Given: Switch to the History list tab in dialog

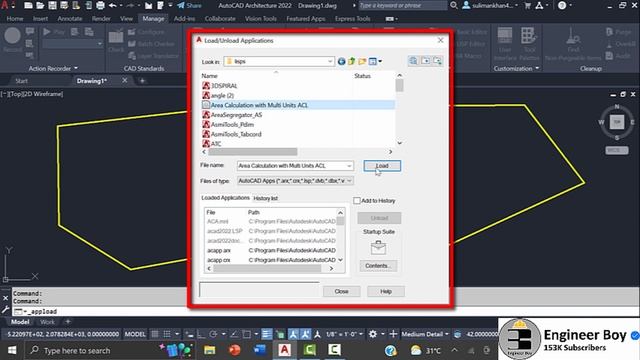Looking at the screenshot, I should 265,198.
